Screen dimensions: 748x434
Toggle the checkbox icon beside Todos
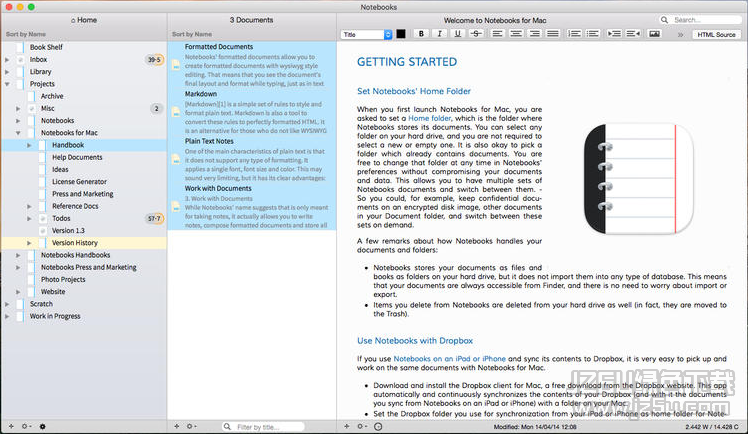[x=42, y=218]
